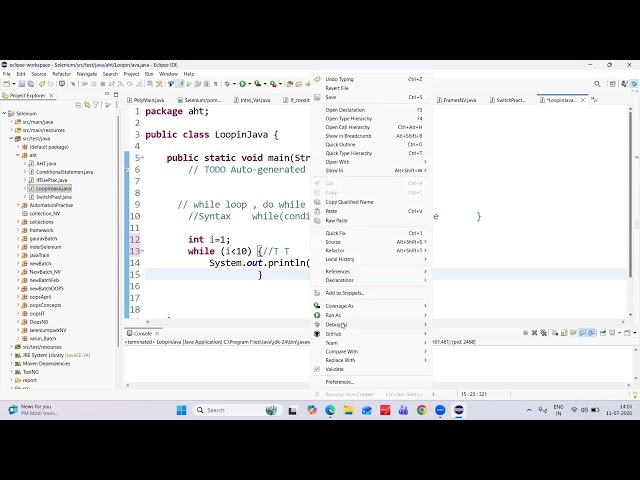Open Project Explorer view menu dots
Screen dimensions: 640x480
tap(116, 105)
